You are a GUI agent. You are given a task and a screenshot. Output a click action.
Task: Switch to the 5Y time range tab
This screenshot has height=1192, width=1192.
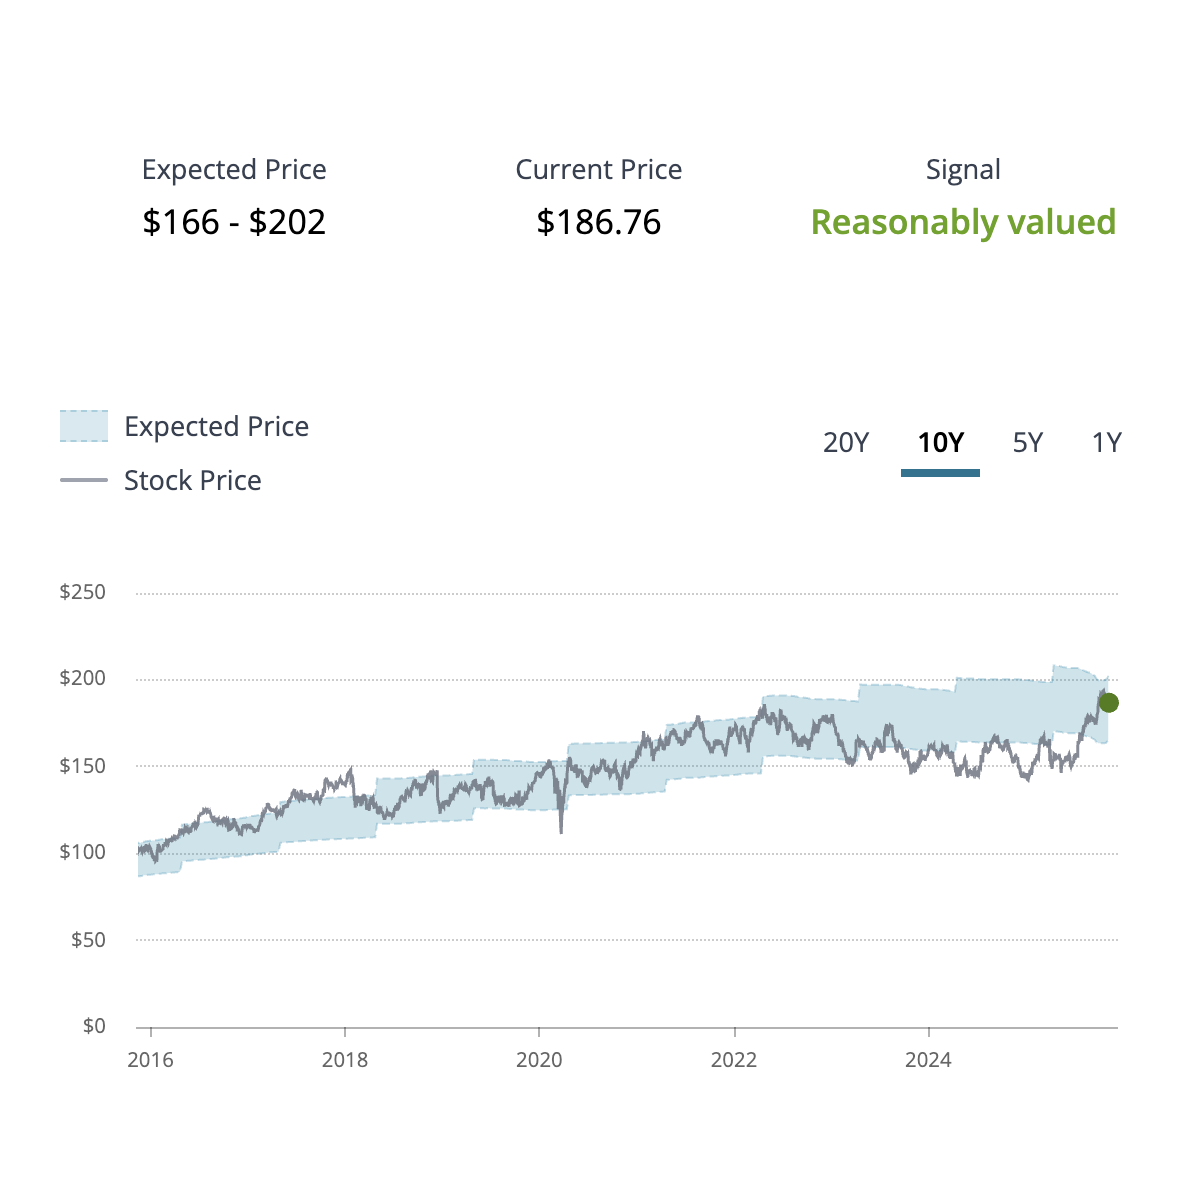pos(1029,442)
